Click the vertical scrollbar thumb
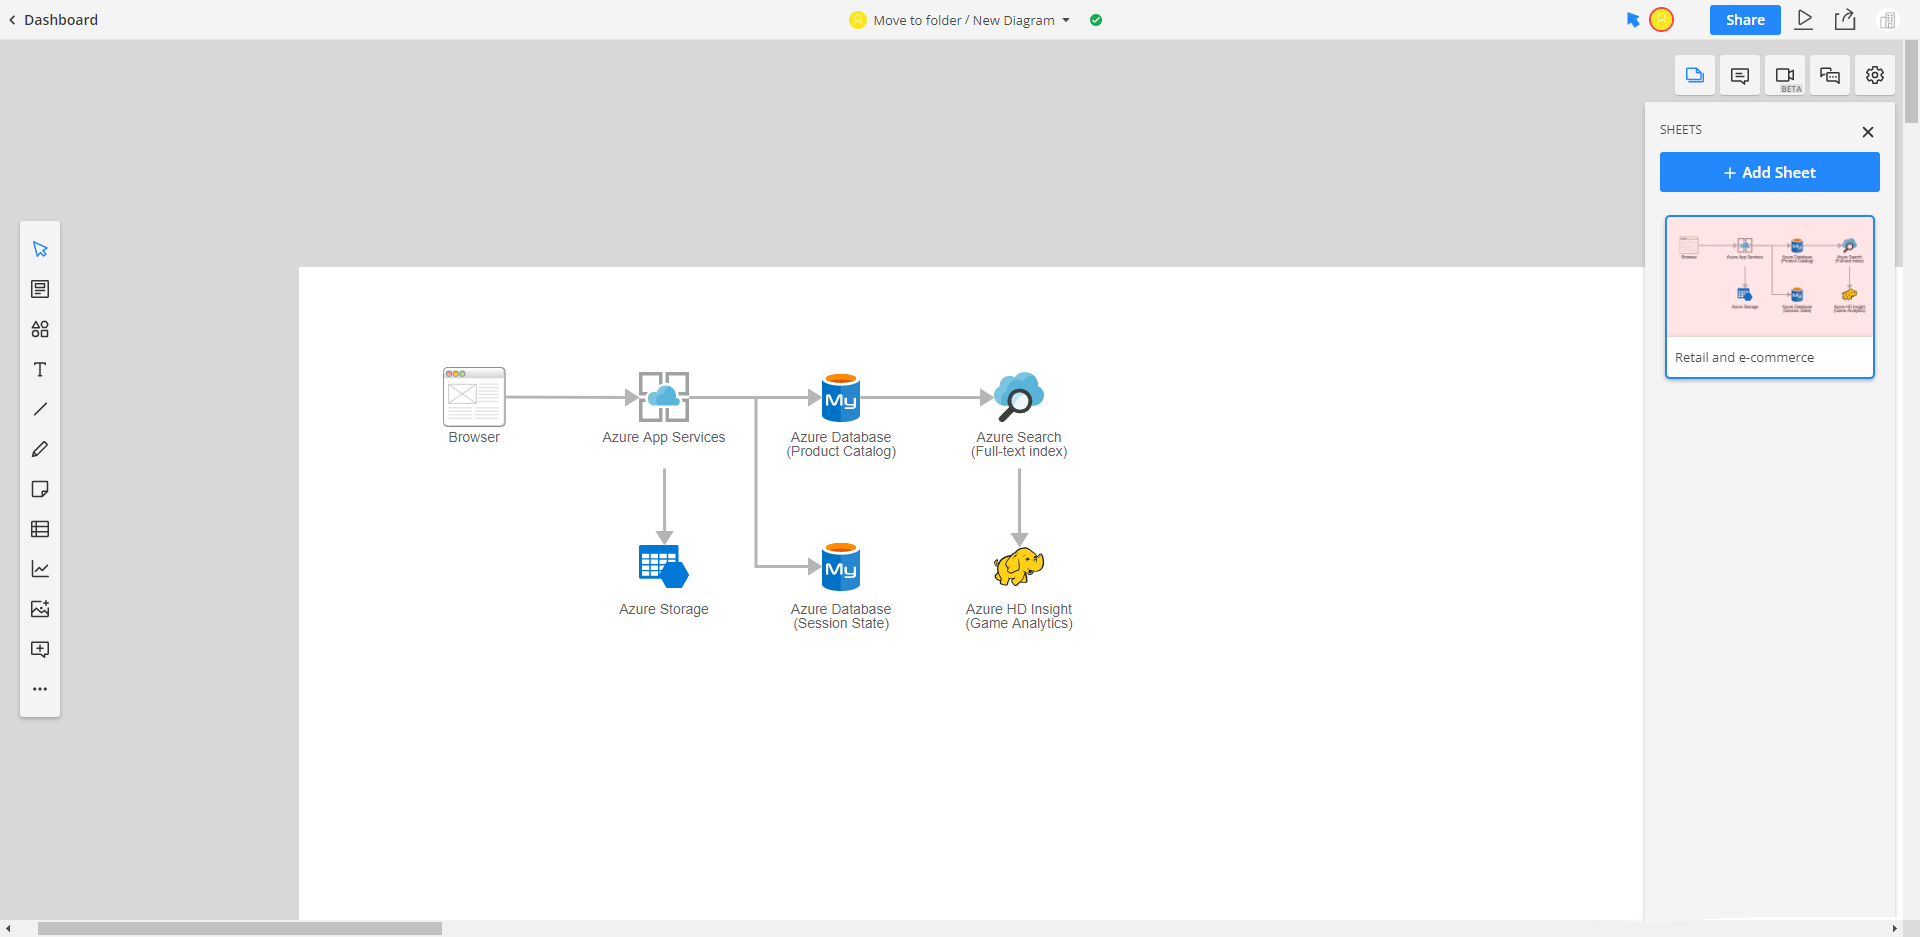Image resolution: width=1920 pixels, height=937 pixels. click(x=1911, y=82)
